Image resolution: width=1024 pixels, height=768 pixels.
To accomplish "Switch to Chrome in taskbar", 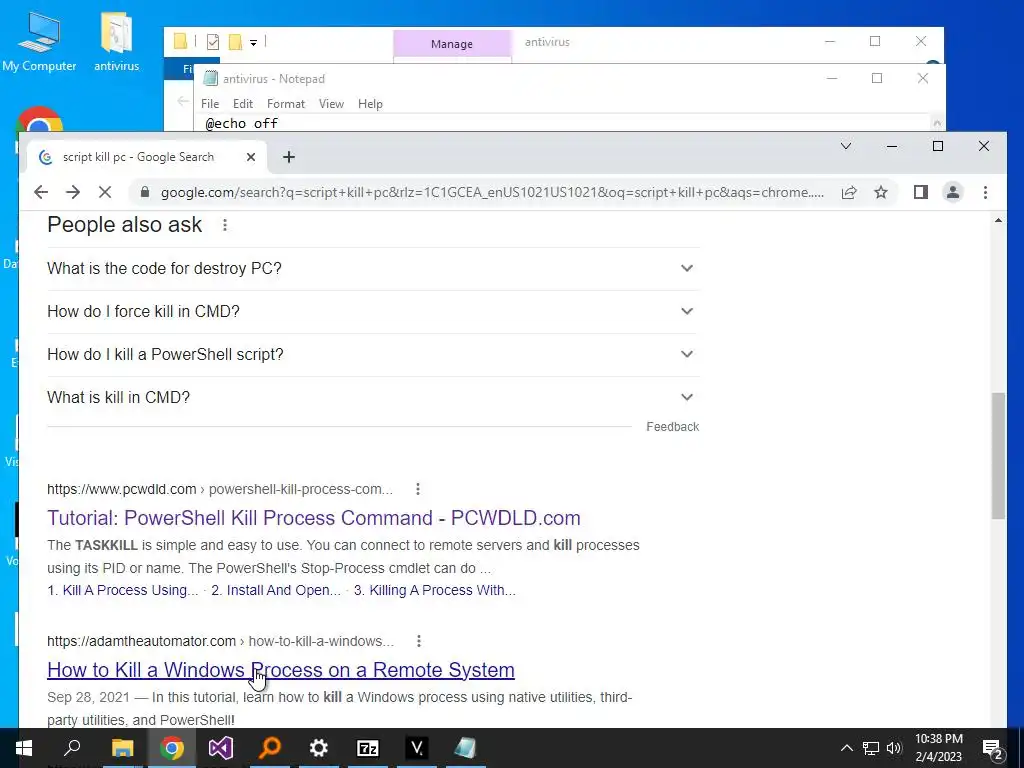I will click(x=172, y=748).
